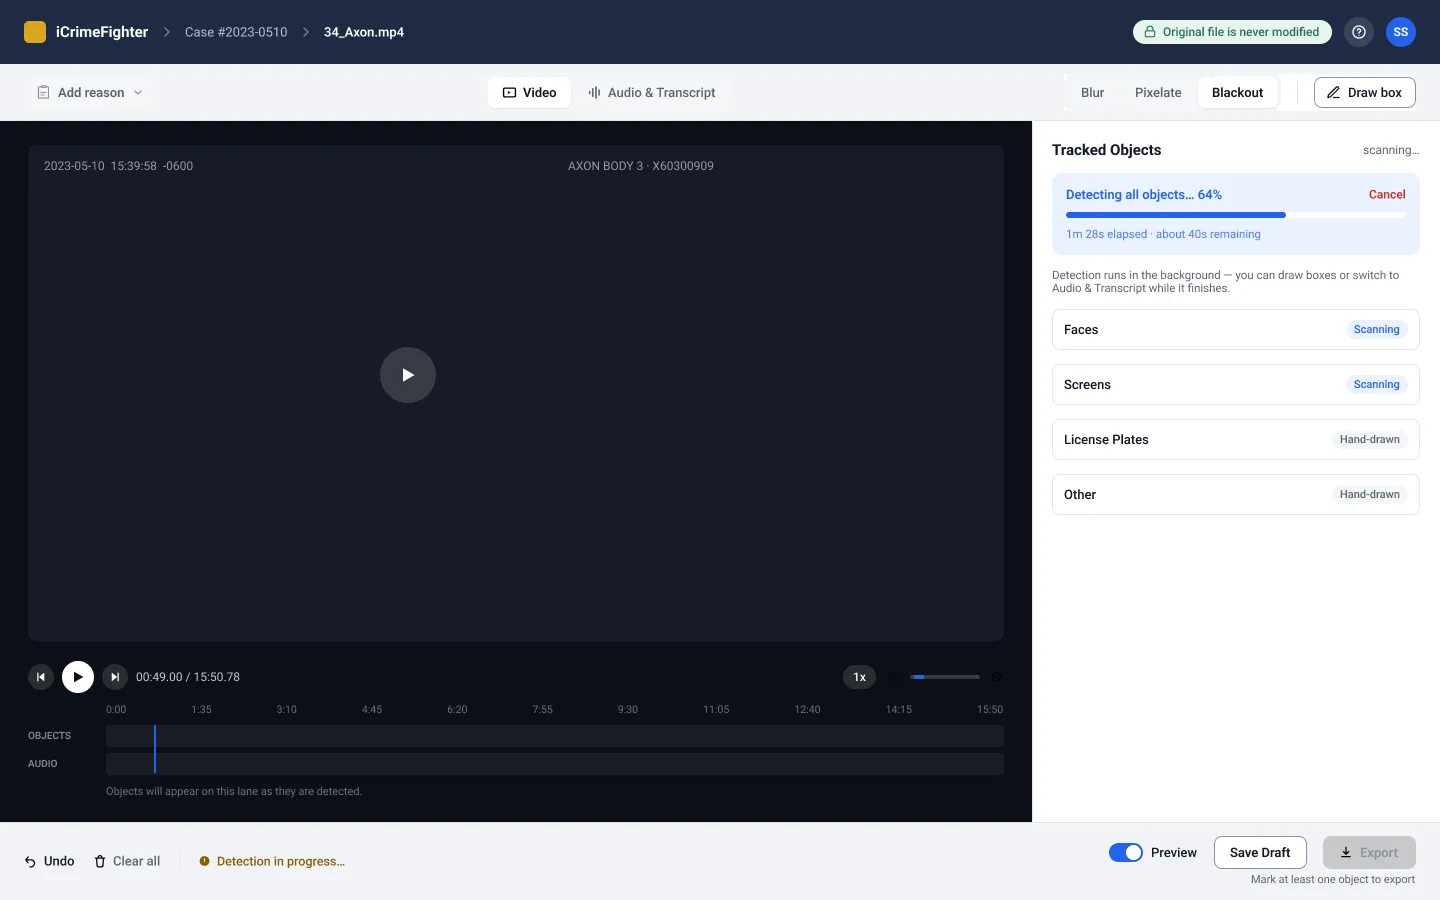This screenshot has width=1440, height=900.
Task: Switch to the Video tab
Action: [x=529, y=92]
